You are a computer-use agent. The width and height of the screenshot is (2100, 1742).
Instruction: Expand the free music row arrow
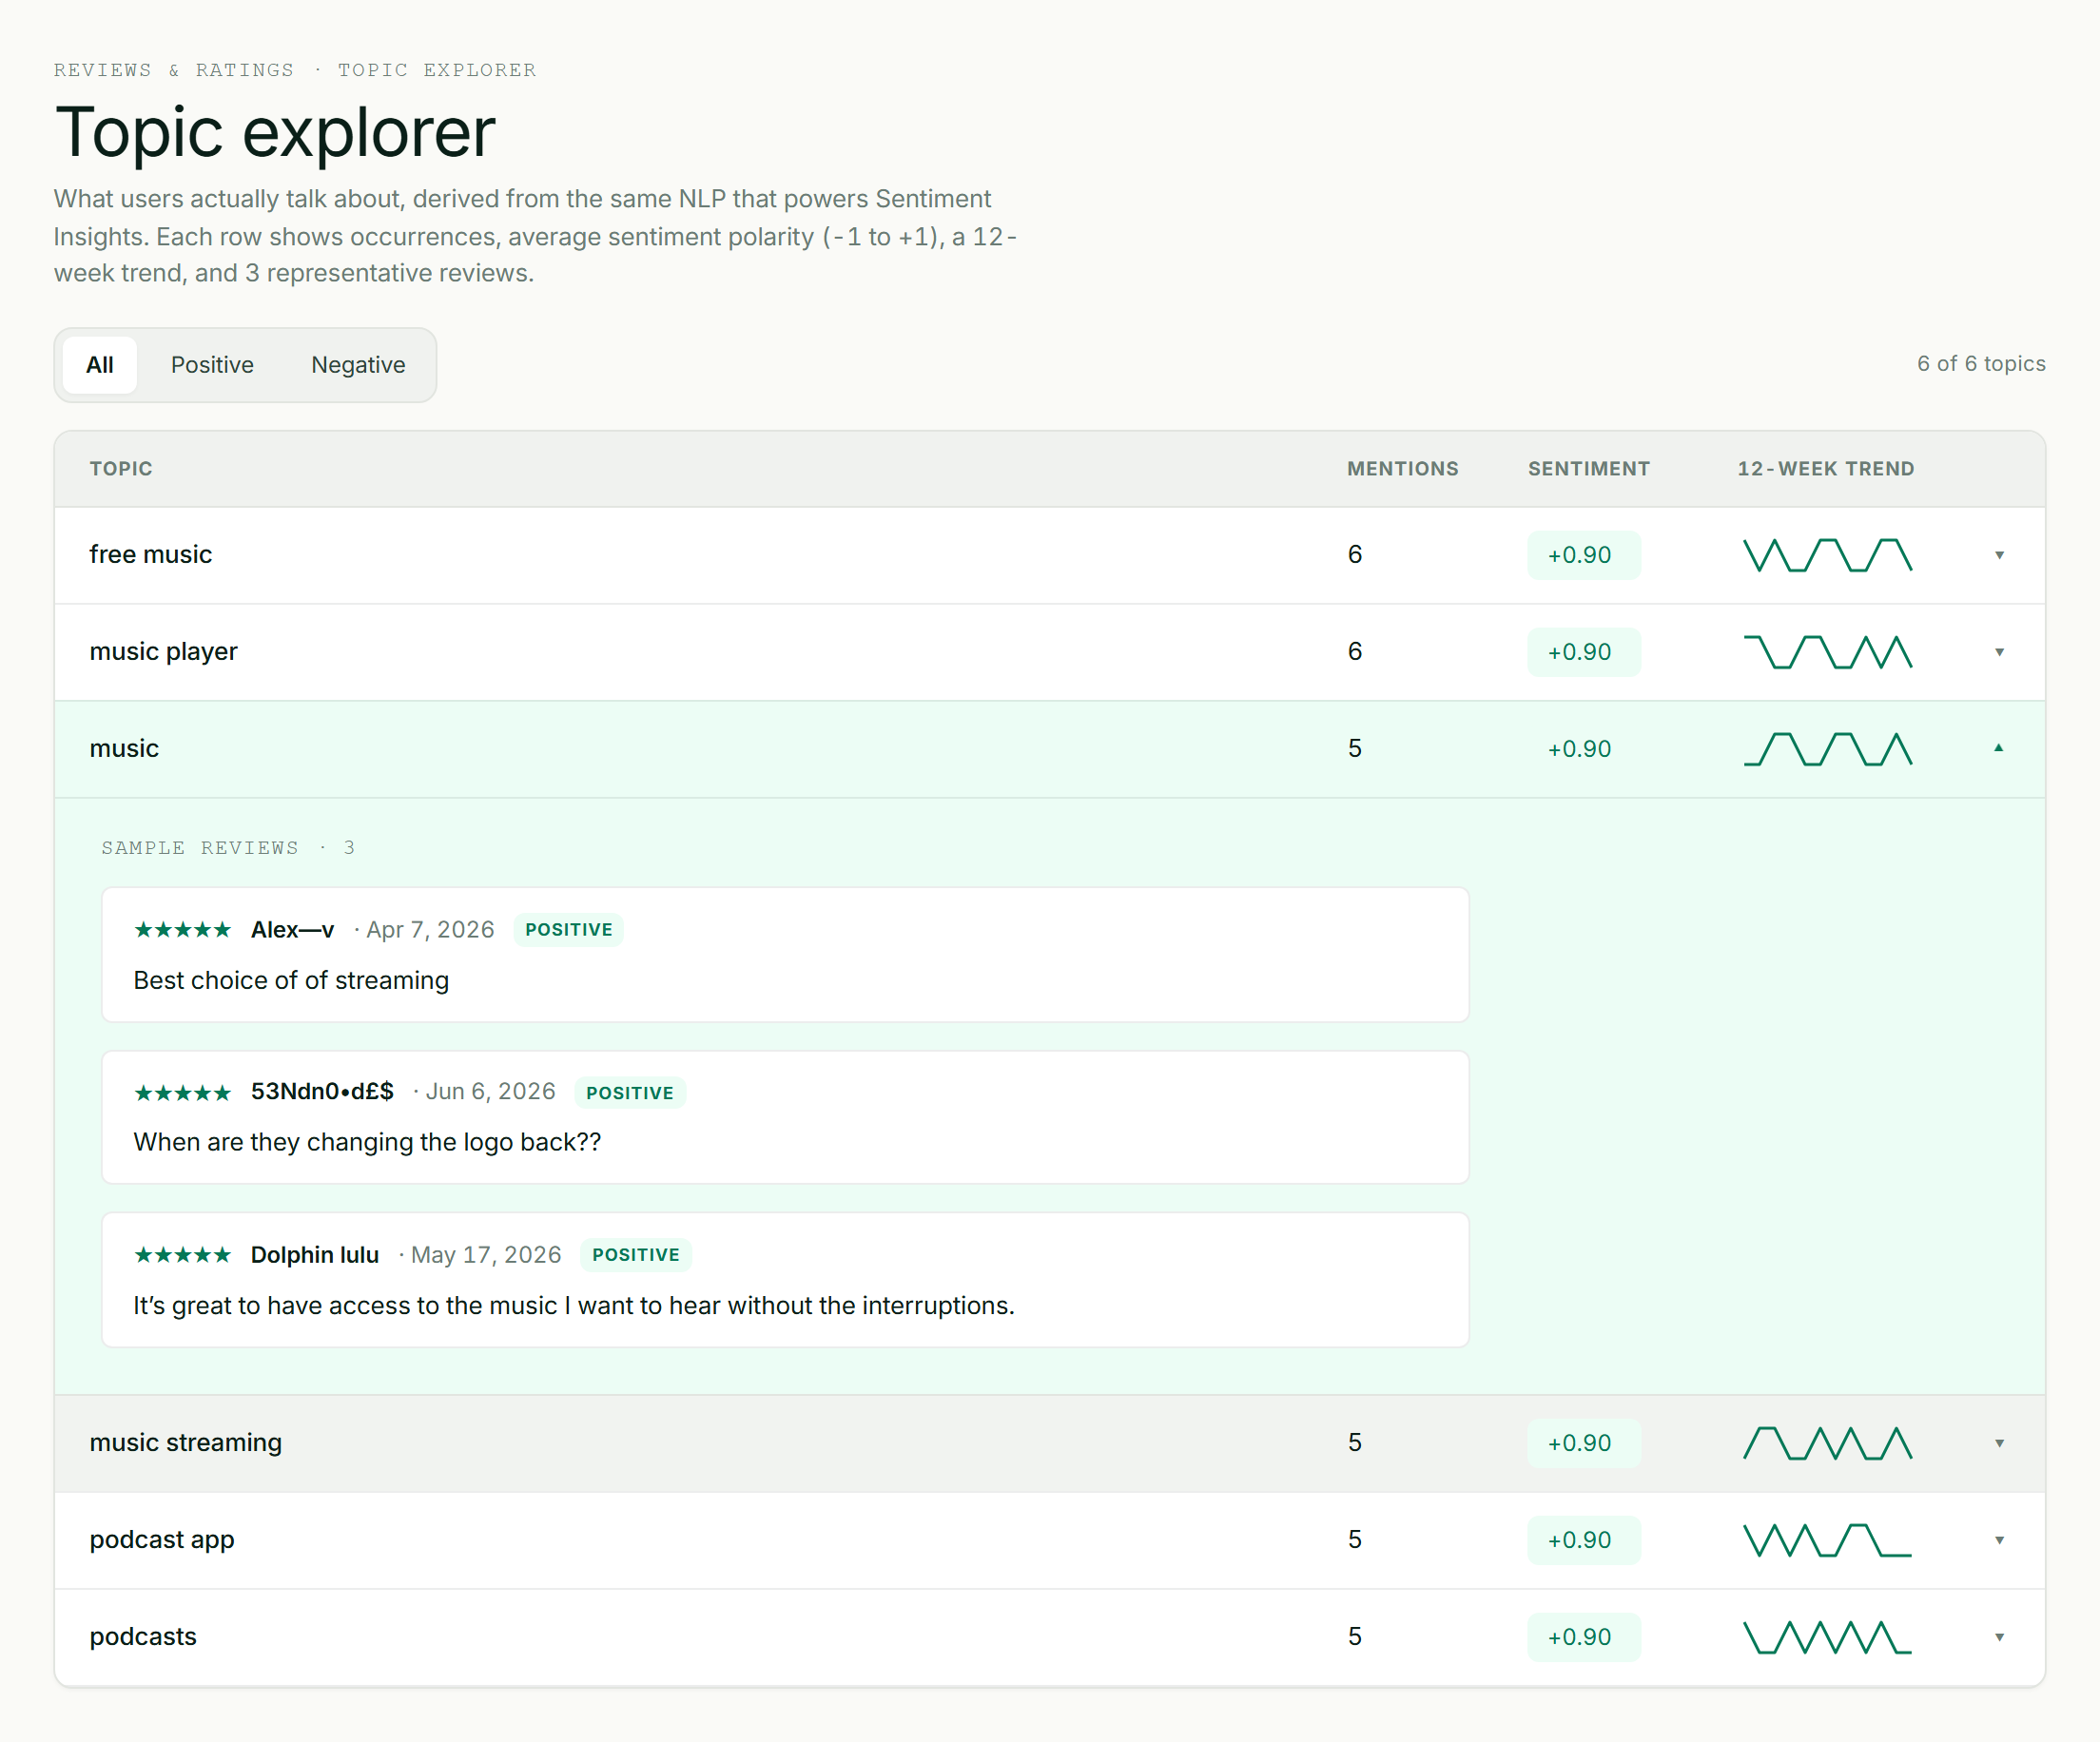tap(1999, 555)
